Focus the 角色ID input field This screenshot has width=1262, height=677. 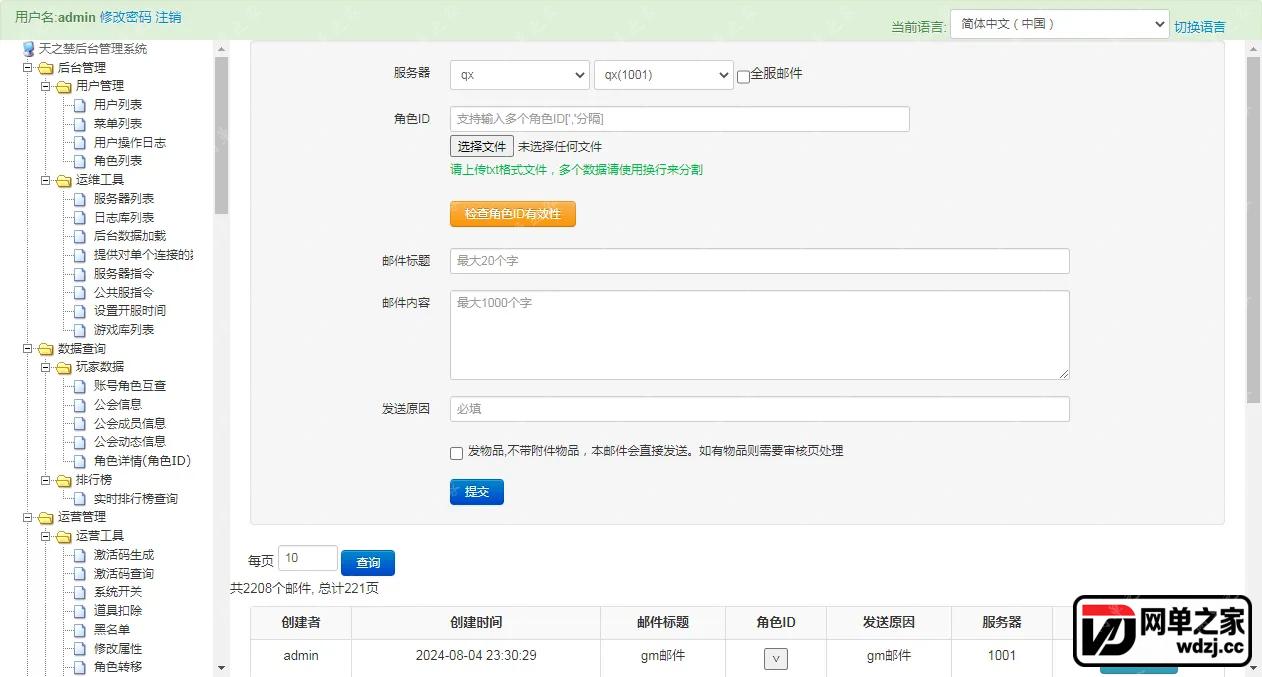(x=680, y=119)
